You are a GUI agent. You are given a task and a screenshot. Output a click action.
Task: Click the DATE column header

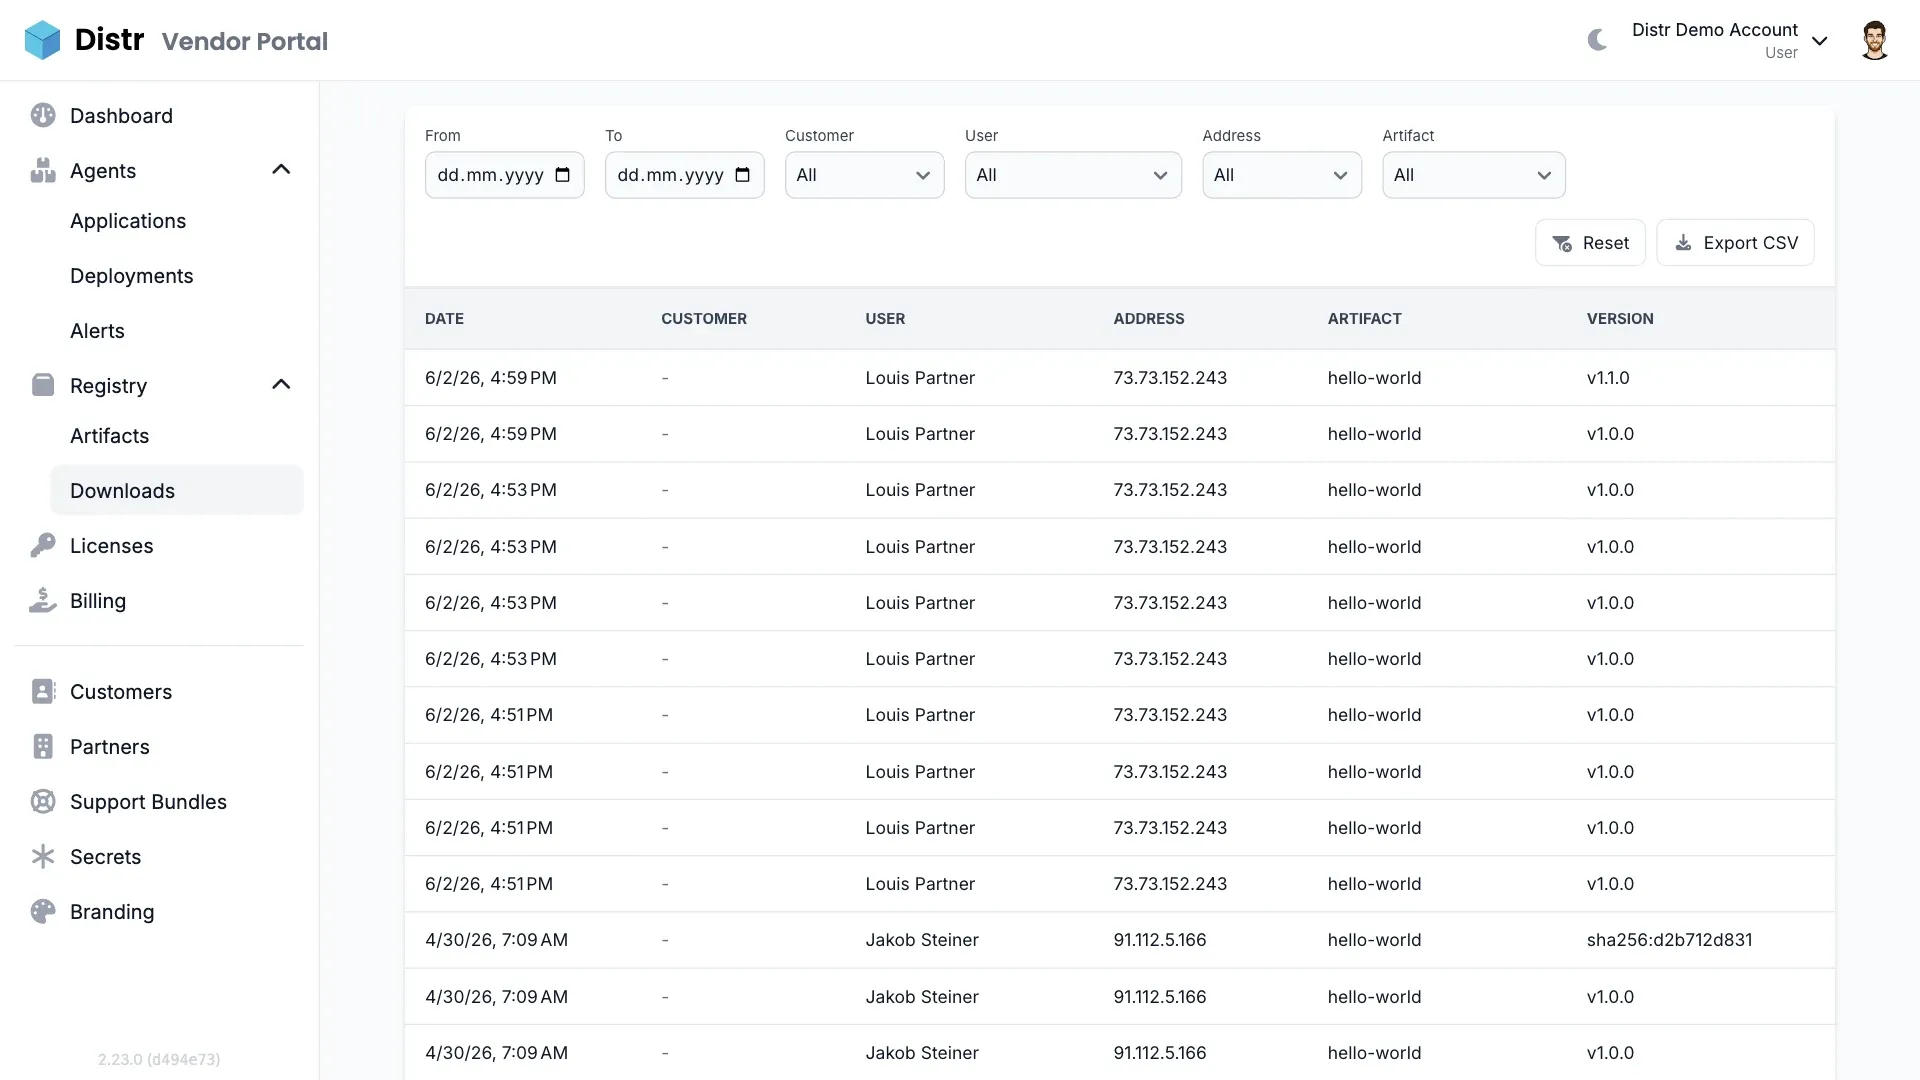[444, 319]
